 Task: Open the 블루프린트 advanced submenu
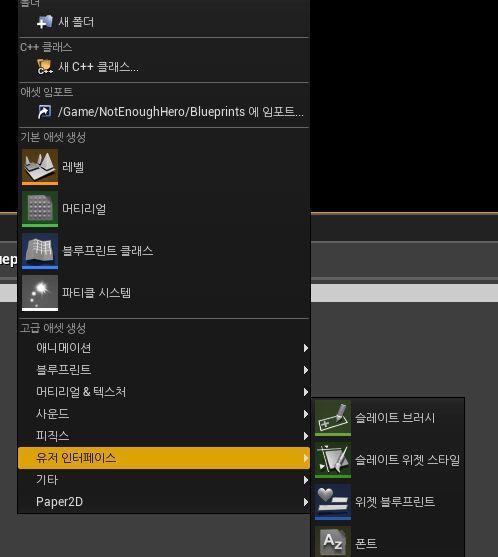click(x=164, y=370)
